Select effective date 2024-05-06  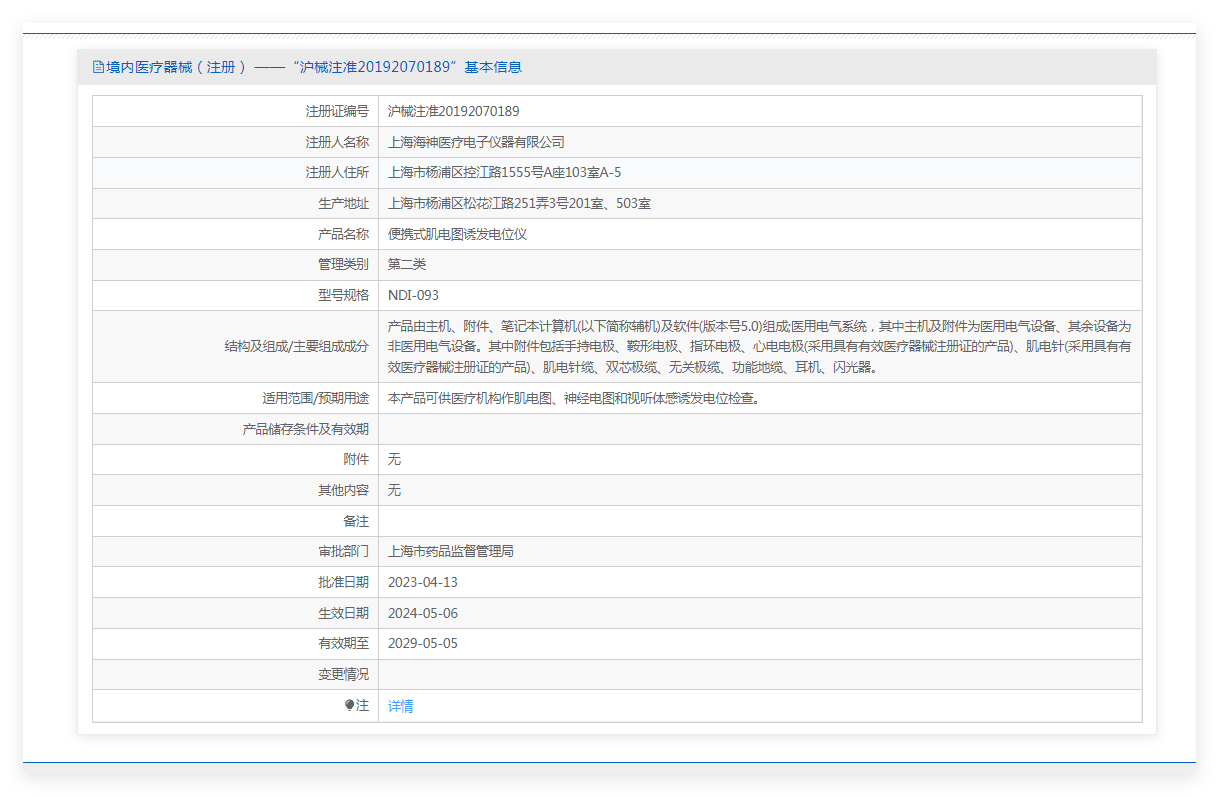[423, 613]
